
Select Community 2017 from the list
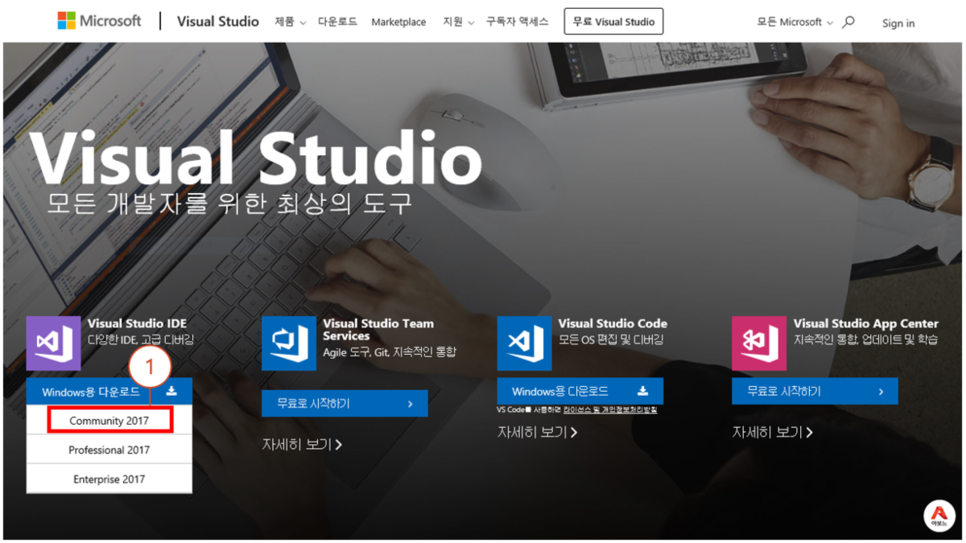point(109,421)
